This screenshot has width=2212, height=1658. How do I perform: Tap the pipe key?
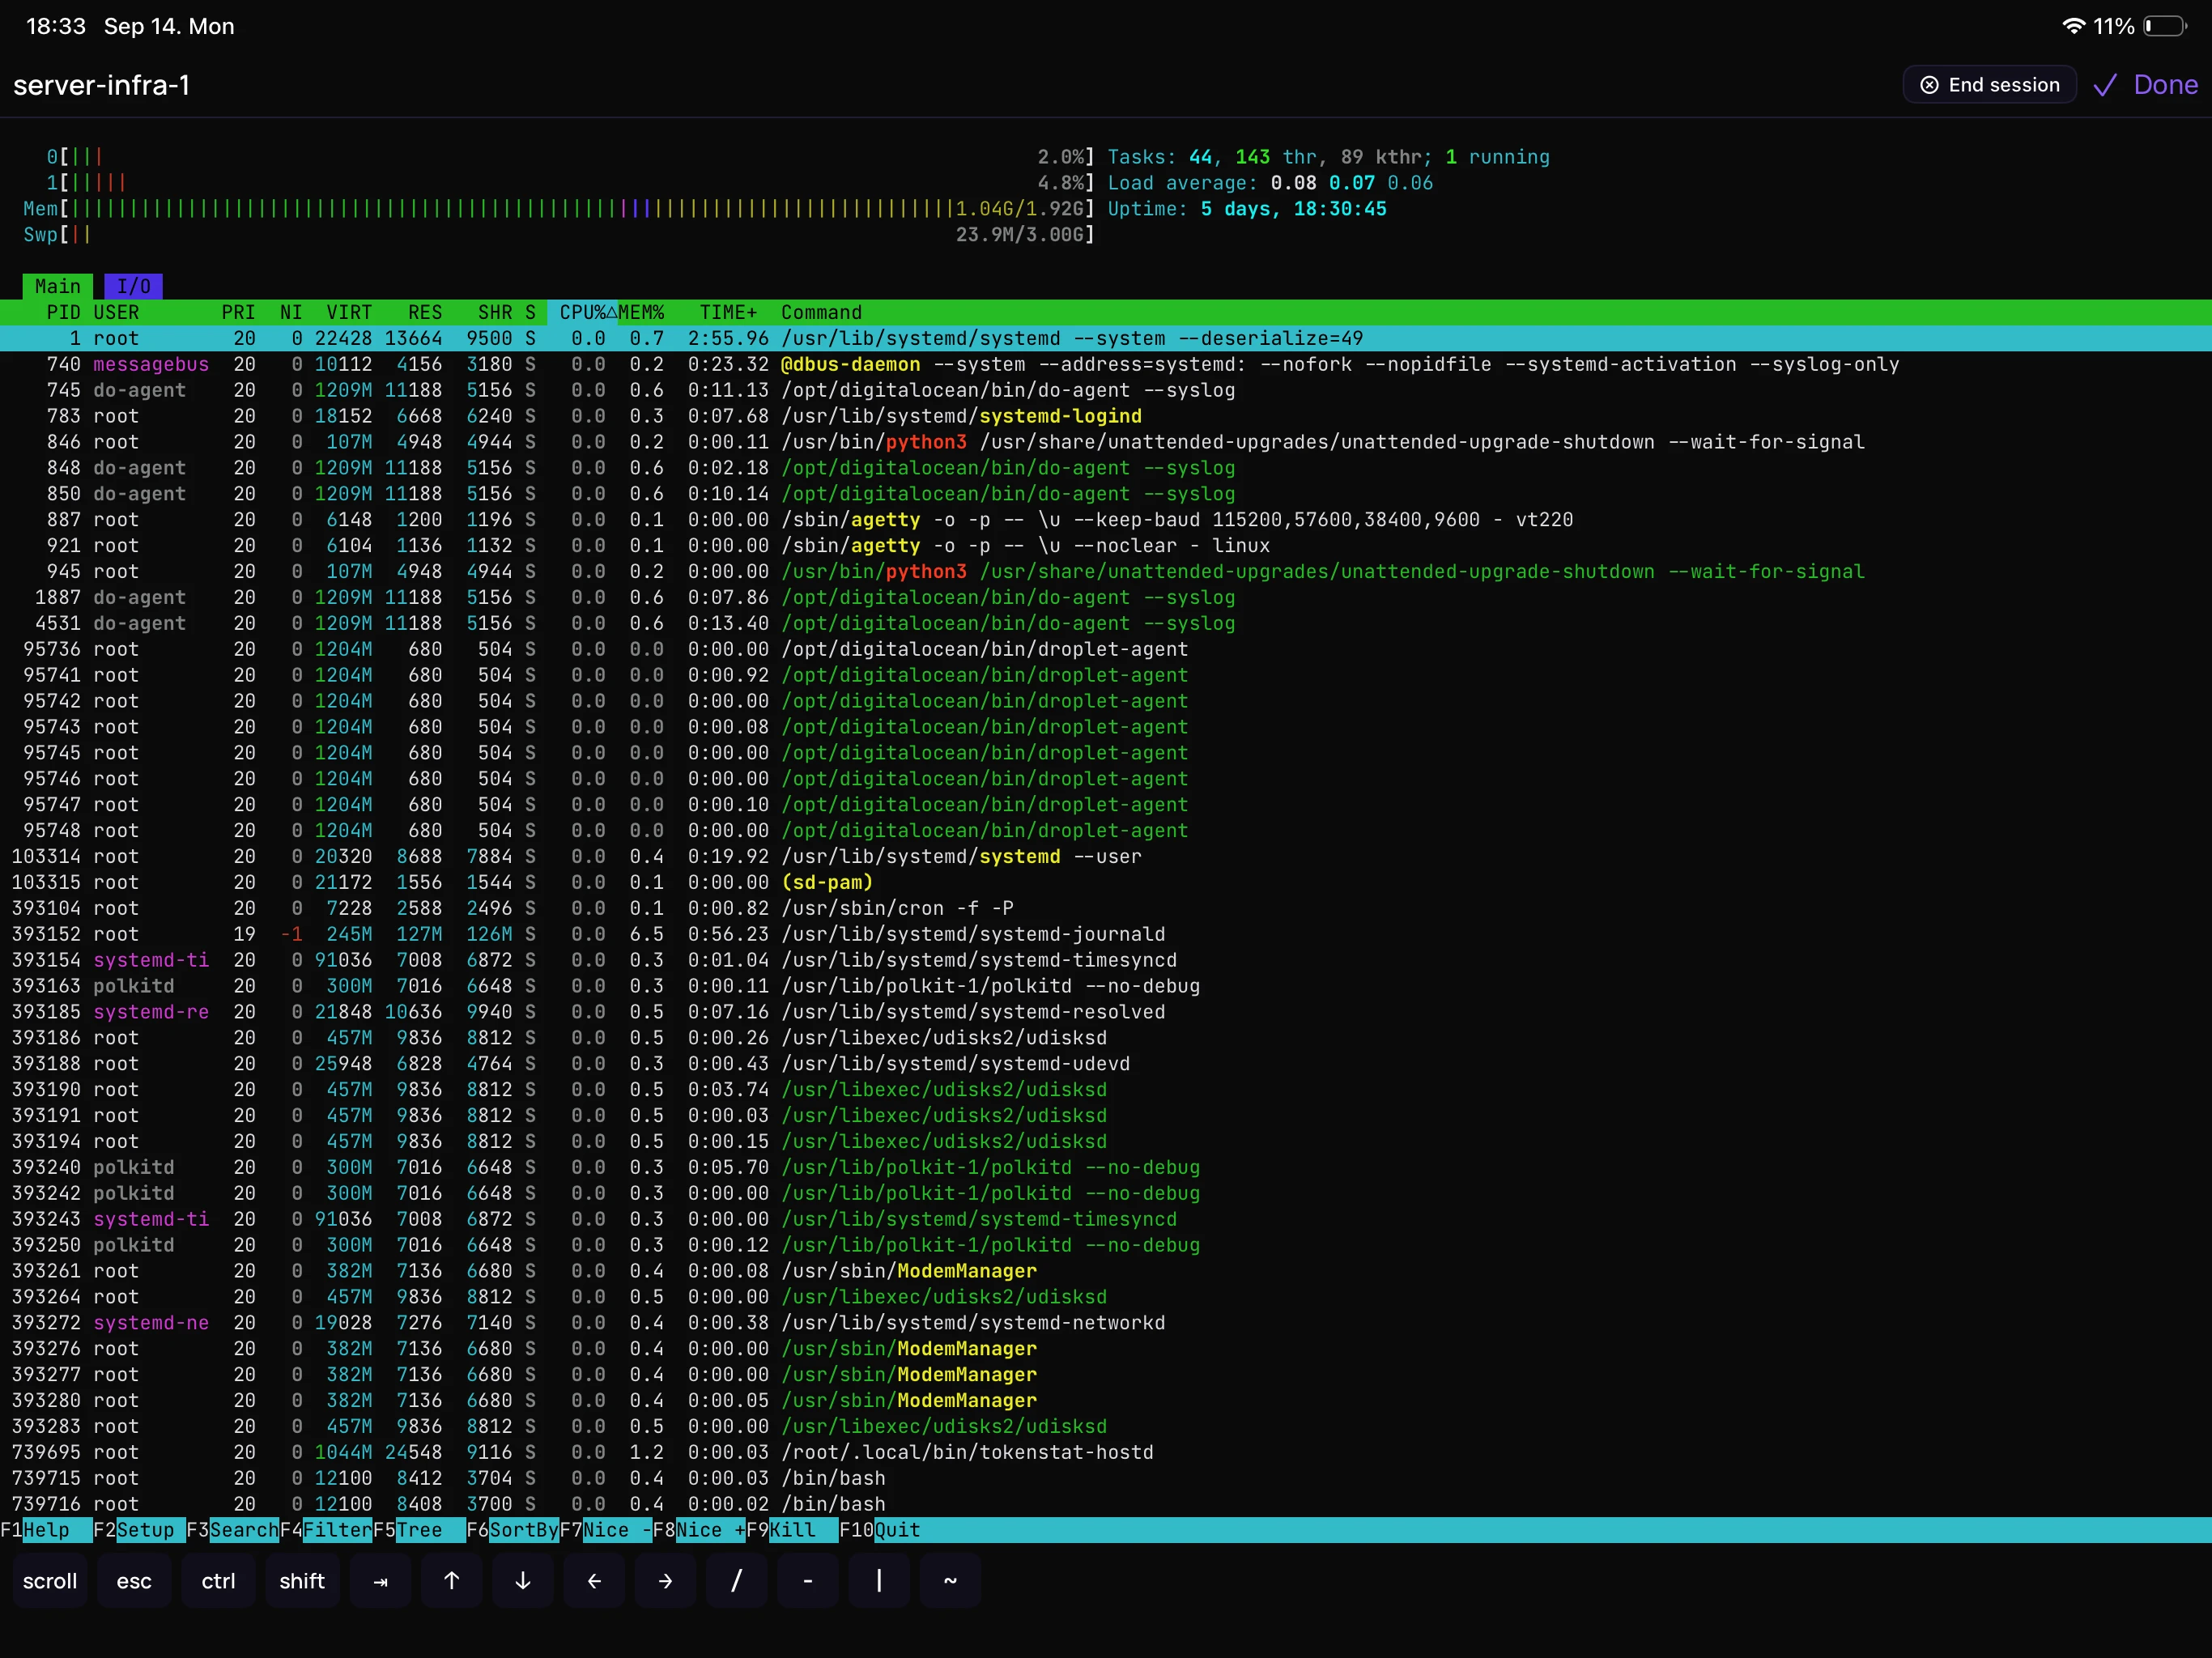pos(879,1581)
